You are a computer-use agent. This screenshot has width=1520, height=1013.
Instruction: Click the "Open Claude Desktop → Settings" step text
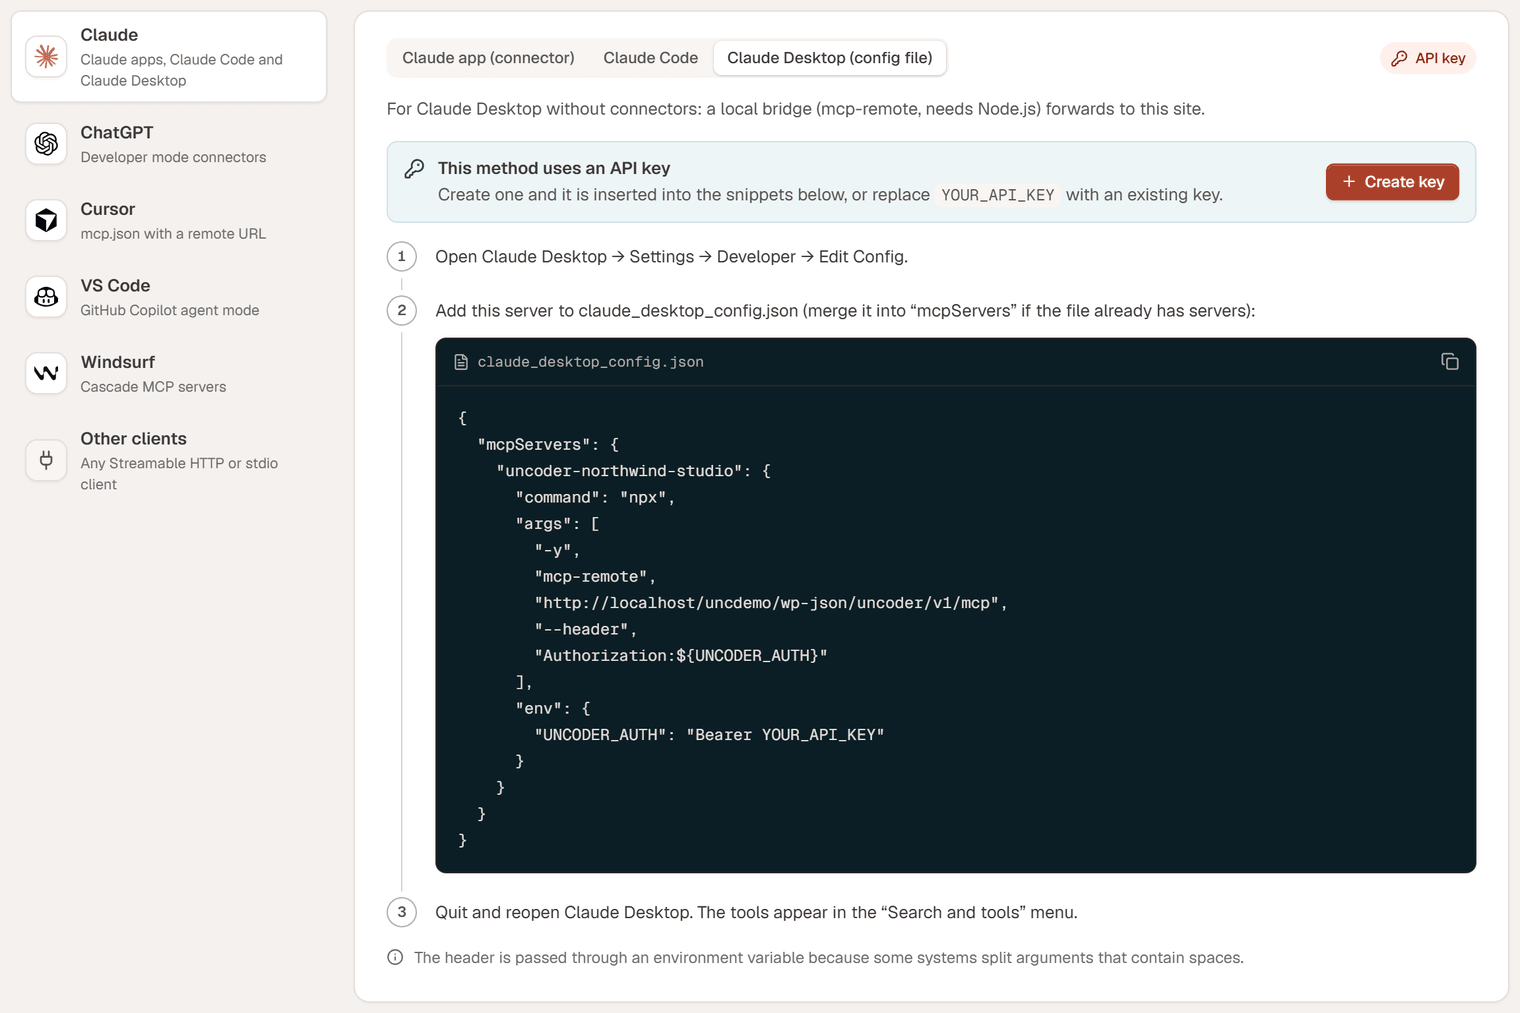coord(671,257)
